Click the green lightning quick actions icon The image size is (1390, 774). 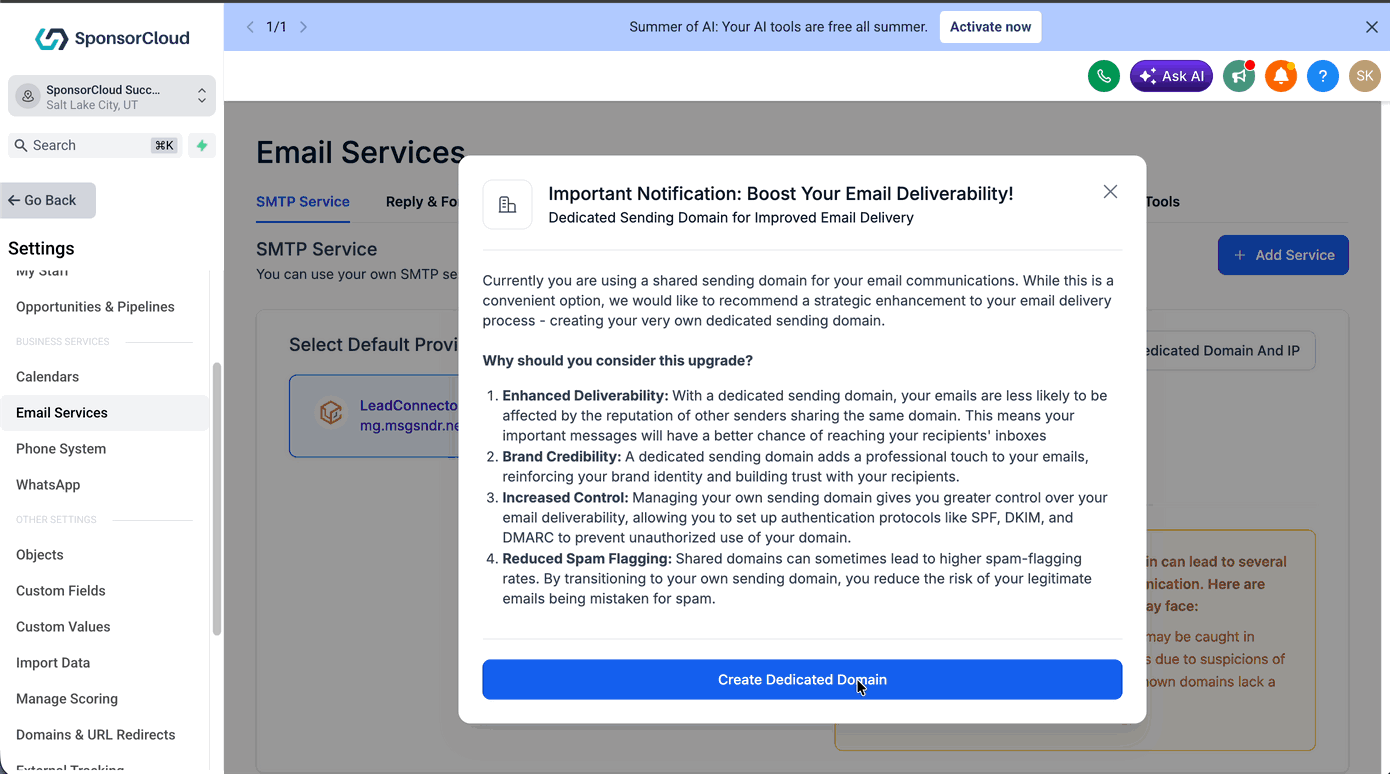click(x=202, y=145)
